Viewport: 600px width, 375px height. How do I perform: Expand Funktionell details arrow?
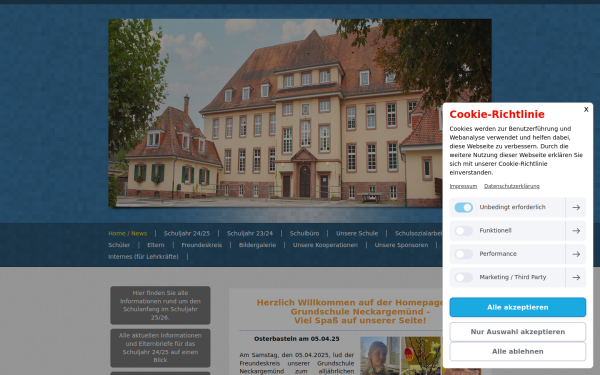[x=576, y=231]
